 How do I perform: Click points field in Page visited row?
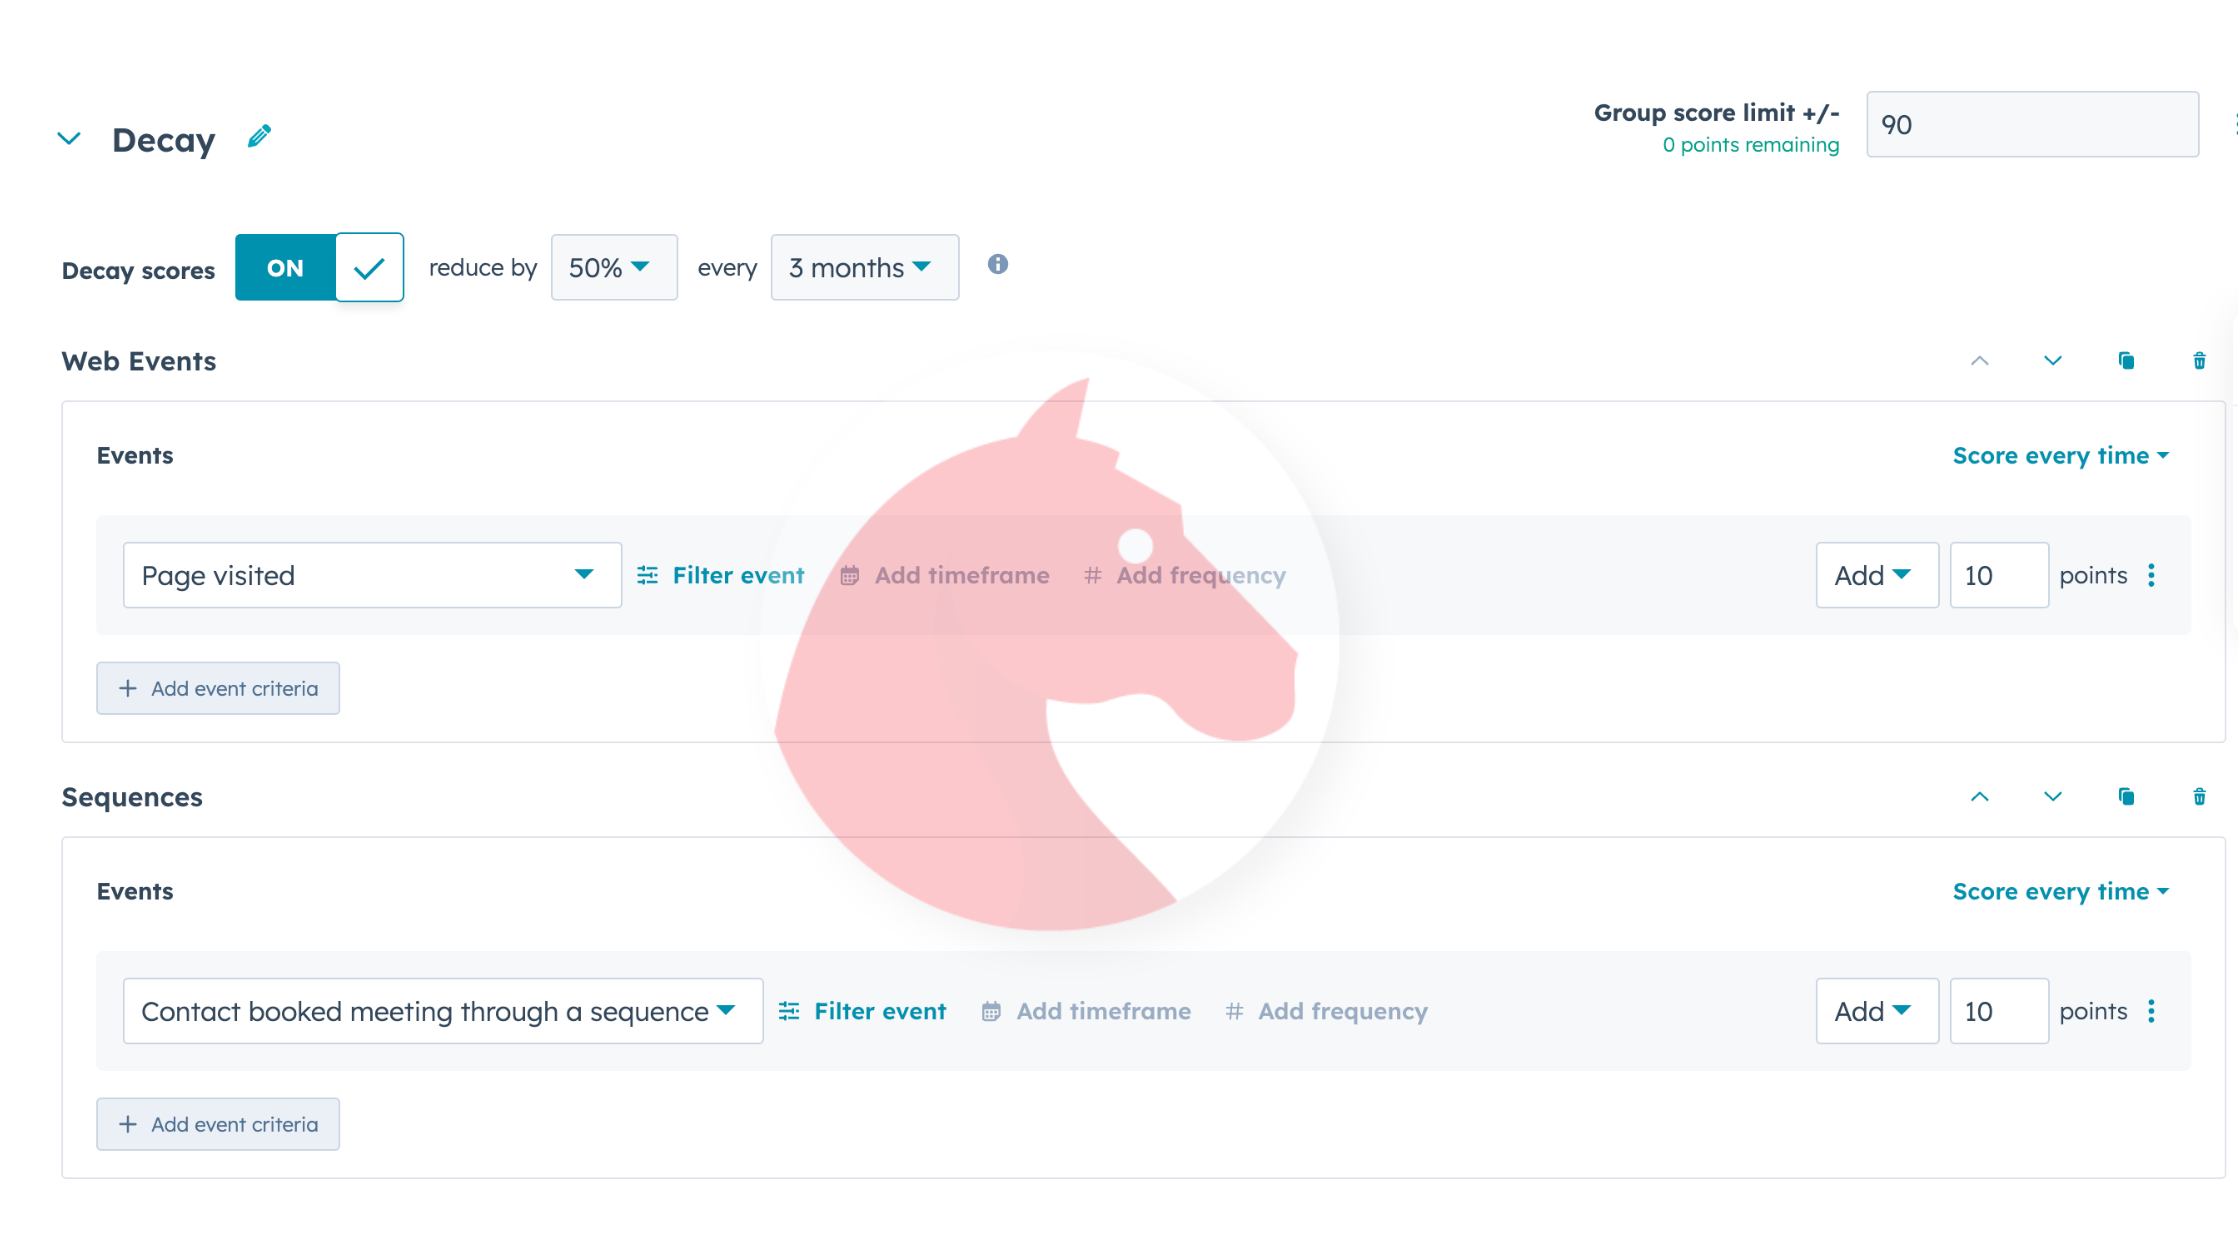1998,575
